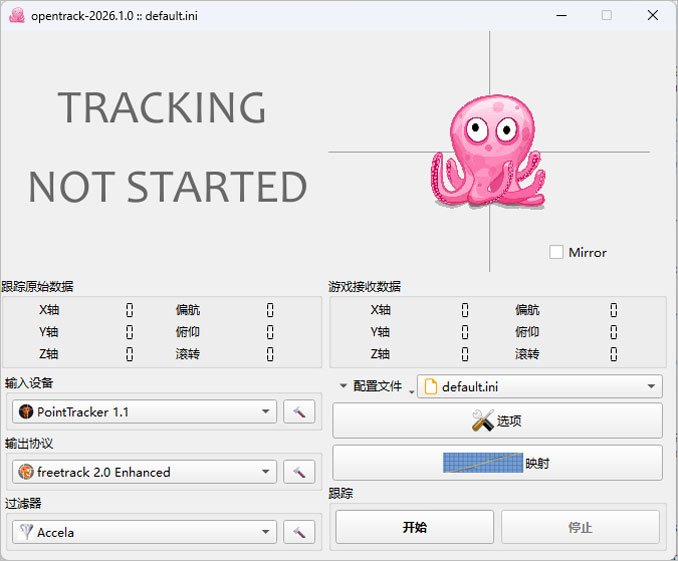Click the opentrack octopus title bar icon
Screen dimensions: 678x561
[x=17, y=16]
